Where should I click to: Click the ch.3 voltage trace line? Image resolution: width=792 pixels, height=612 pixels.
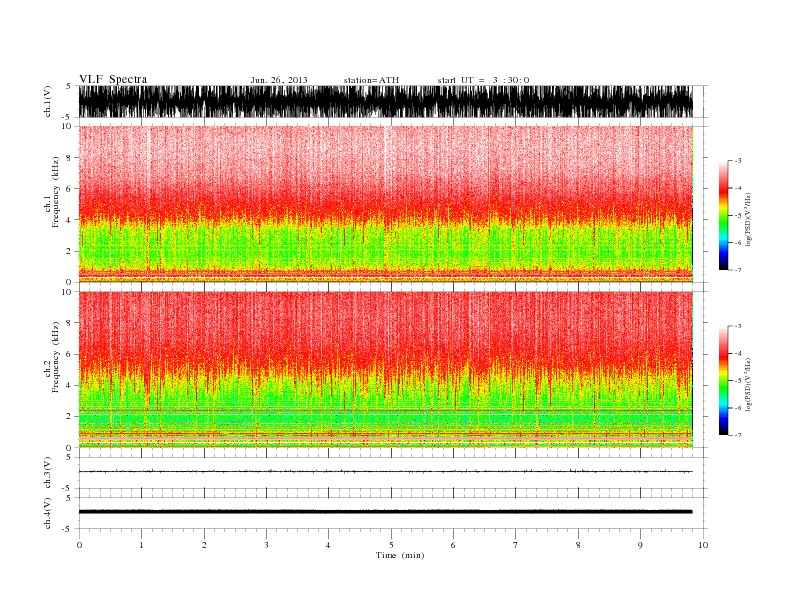[x=385, y=472]
